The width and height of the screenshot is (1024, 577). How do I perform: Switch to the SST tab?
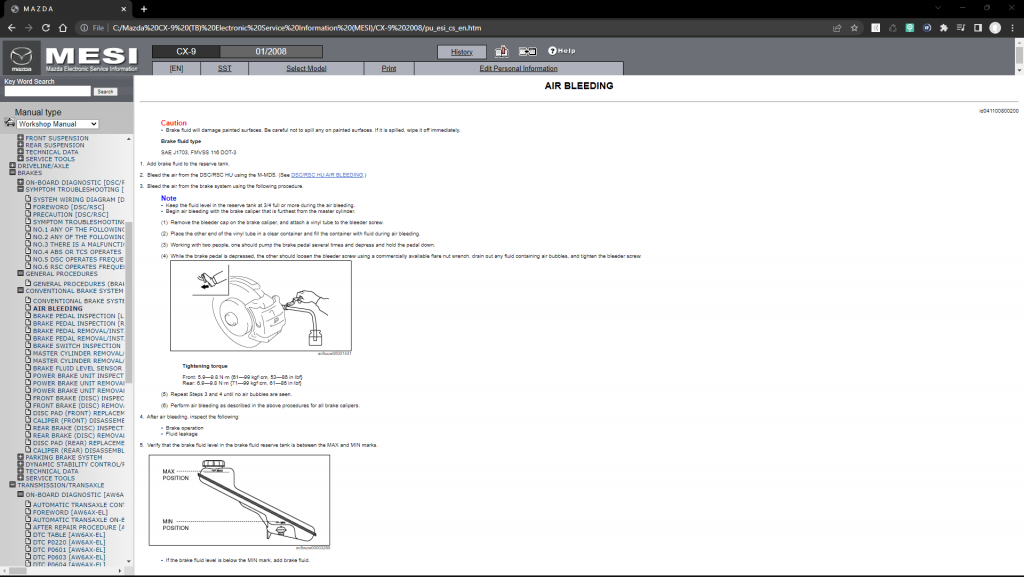click(225, 68)
